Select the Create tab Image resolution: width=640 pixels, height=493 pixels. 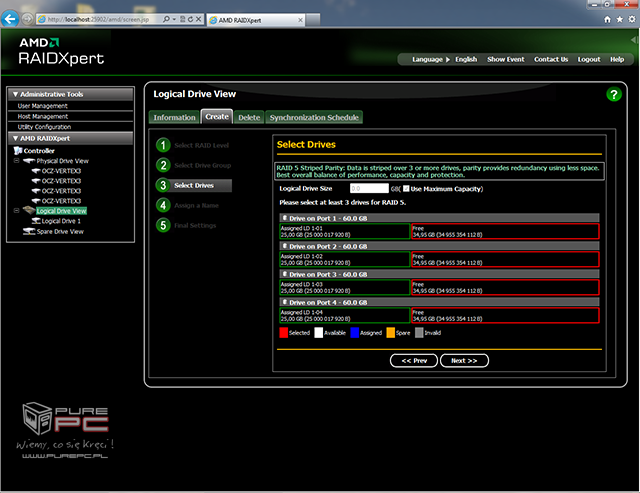[217, 116]
